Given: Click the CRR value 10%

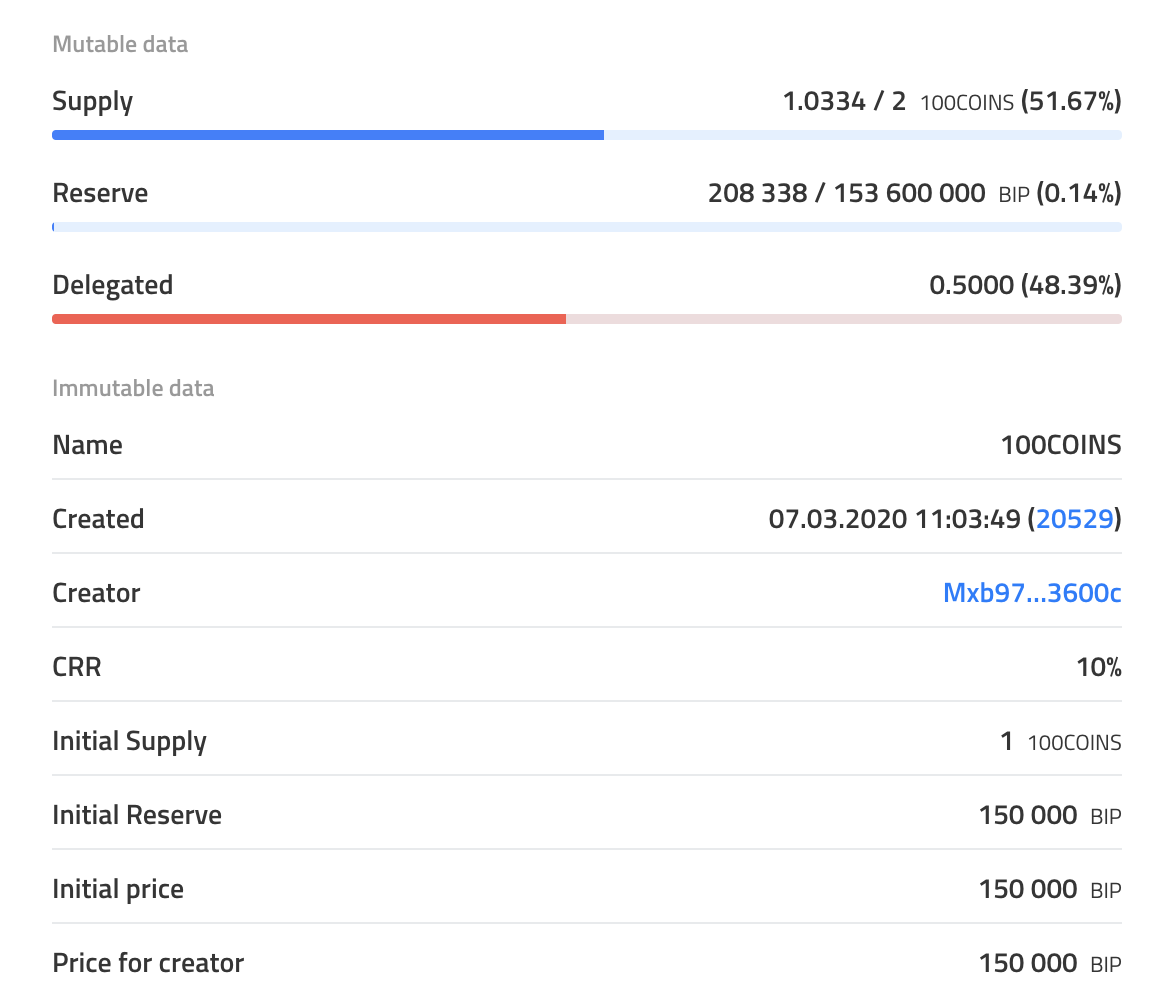Looking at the screenshot, I should [x=1098, y=667].
